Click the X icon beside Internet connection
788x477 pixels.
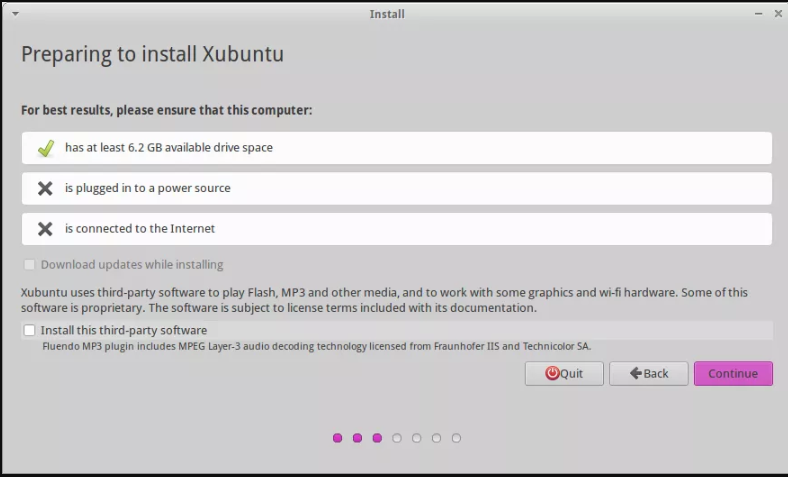tap(45, 229)
